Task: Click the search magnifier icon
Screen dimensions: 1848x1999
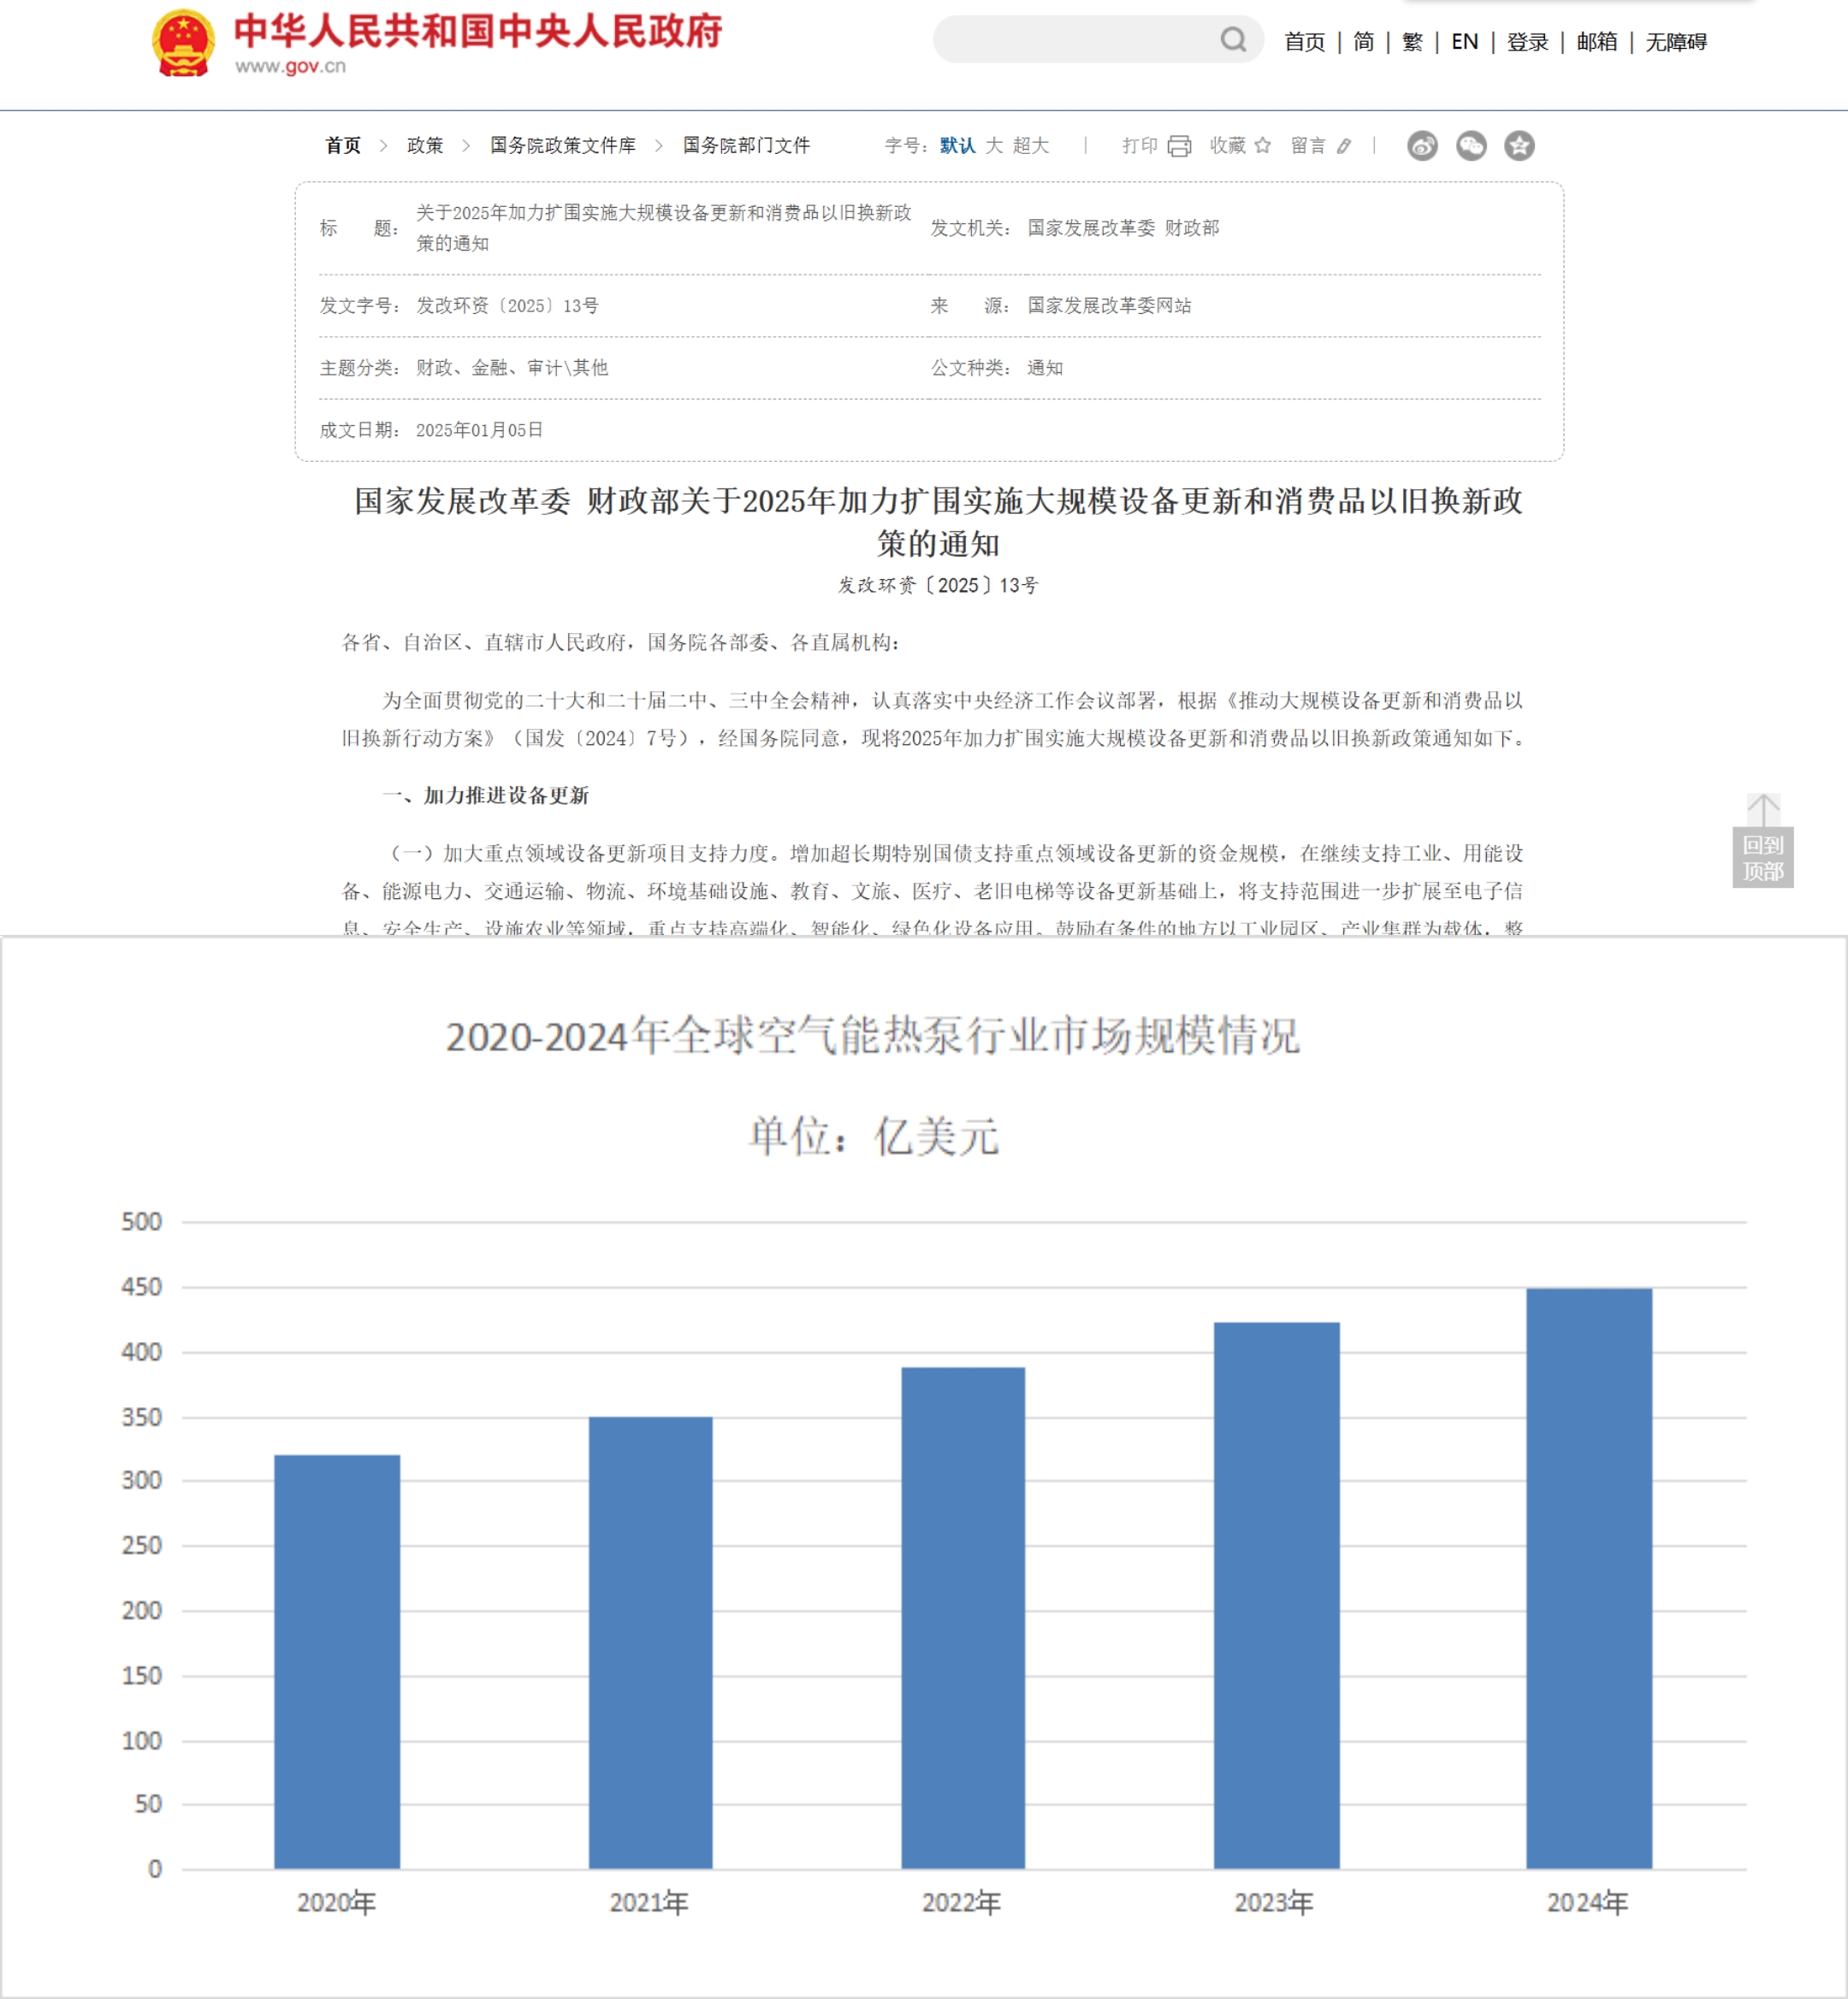Action: [x=1233, y=39]
